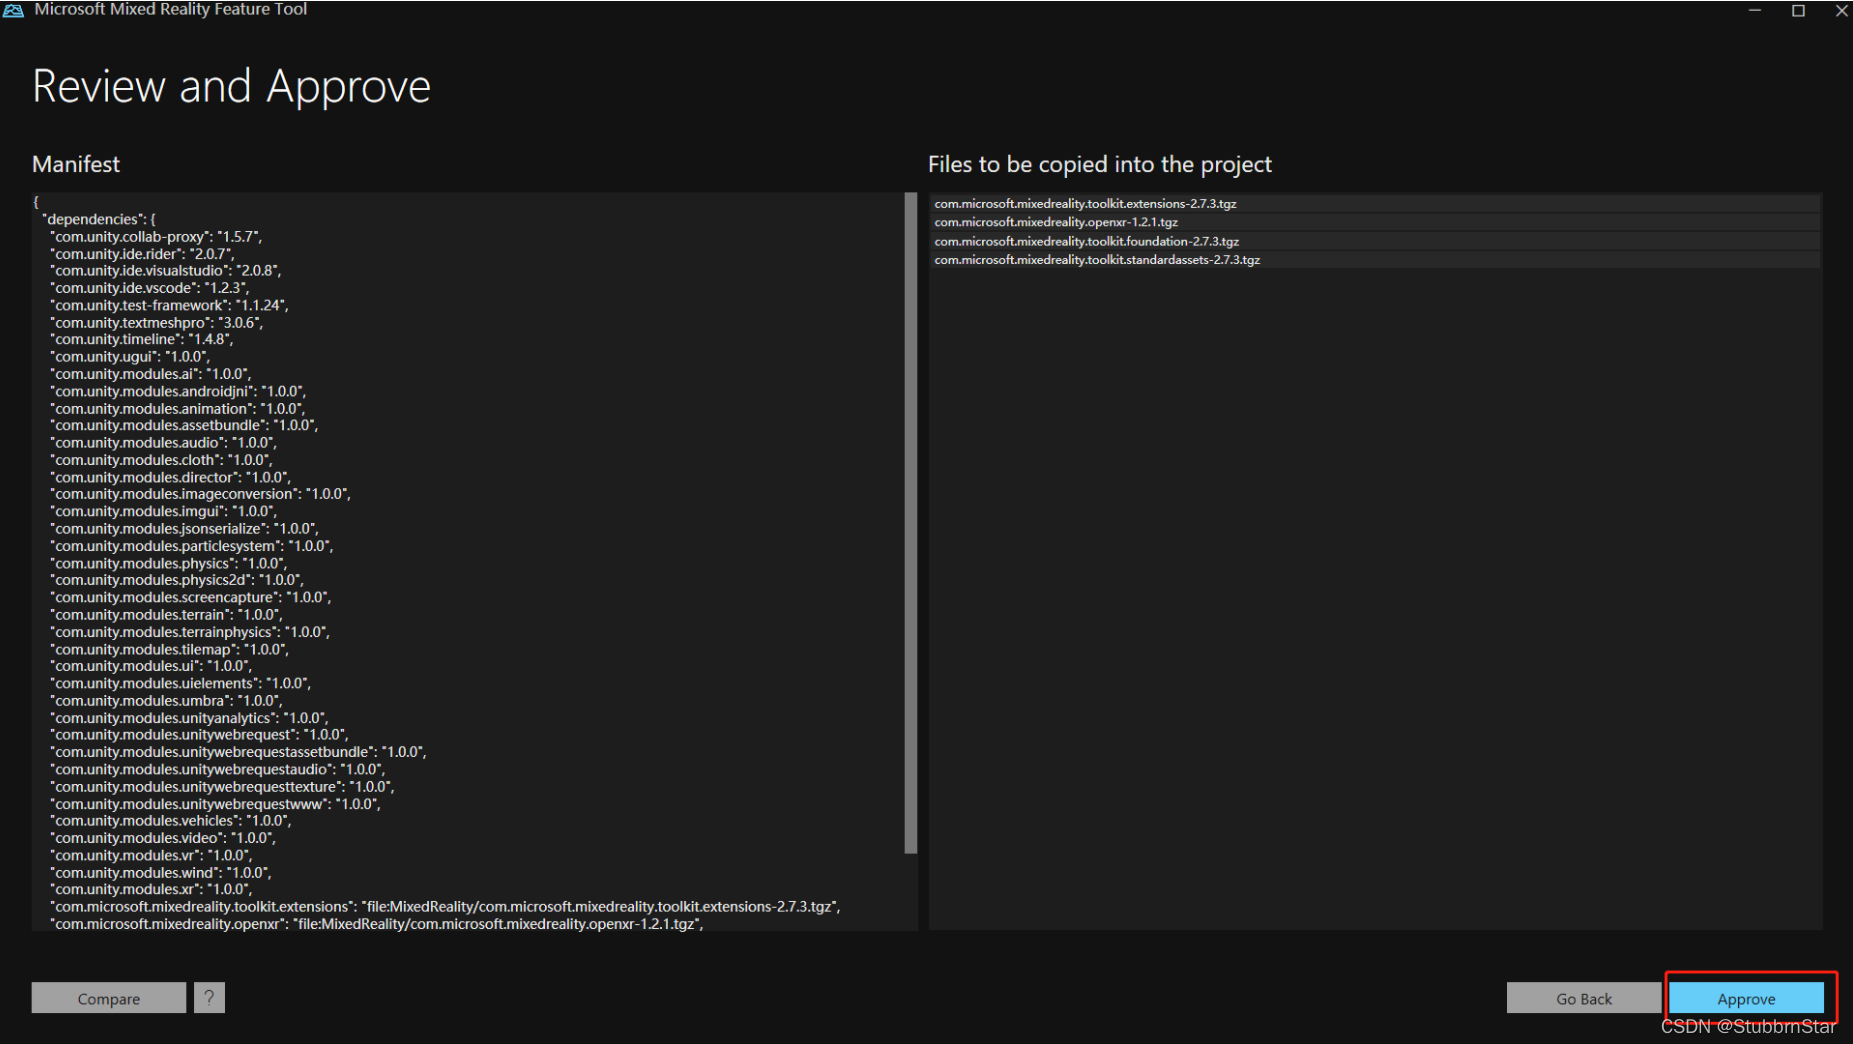Click manifest line com.unity.textmeshpro 3.0.6
This screenshot has height=1044, width=1853.
(x=157, y=323)
